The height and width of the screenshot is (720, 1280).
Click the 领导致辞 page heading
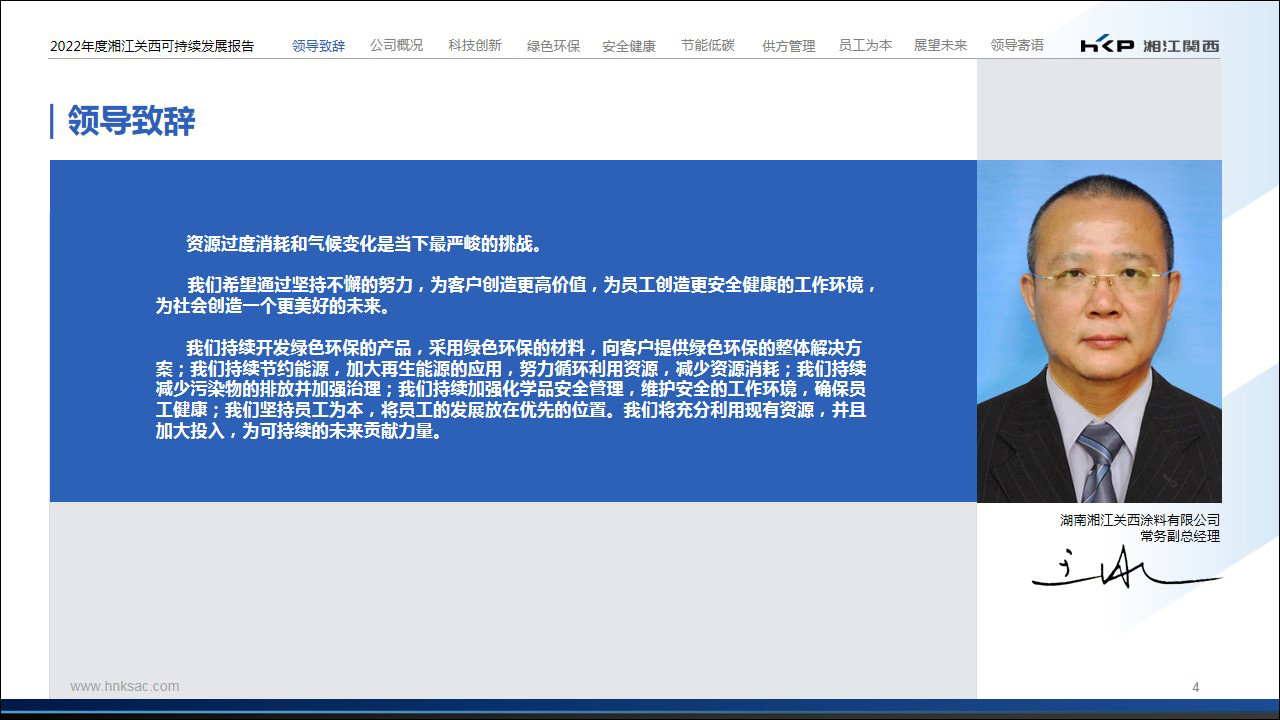[x=131, y=121]
